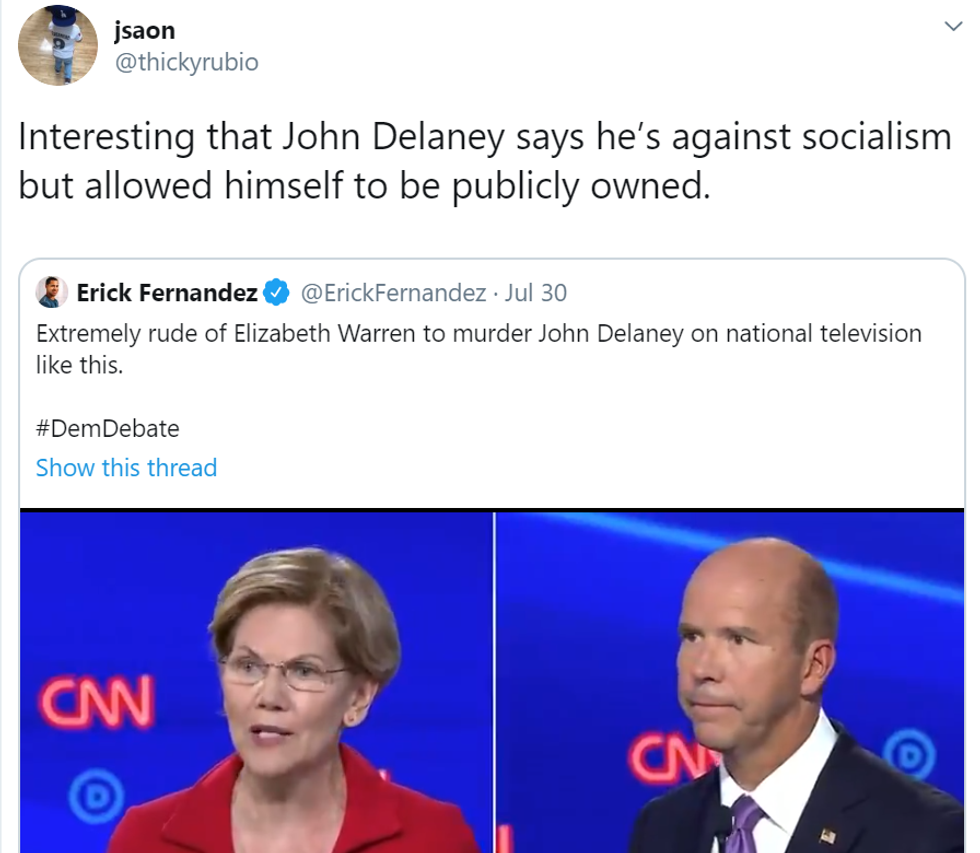Click the #DemDebate hashtag
Image resolution: width=980 pixels, height=853 pixels.
(107, 429)
